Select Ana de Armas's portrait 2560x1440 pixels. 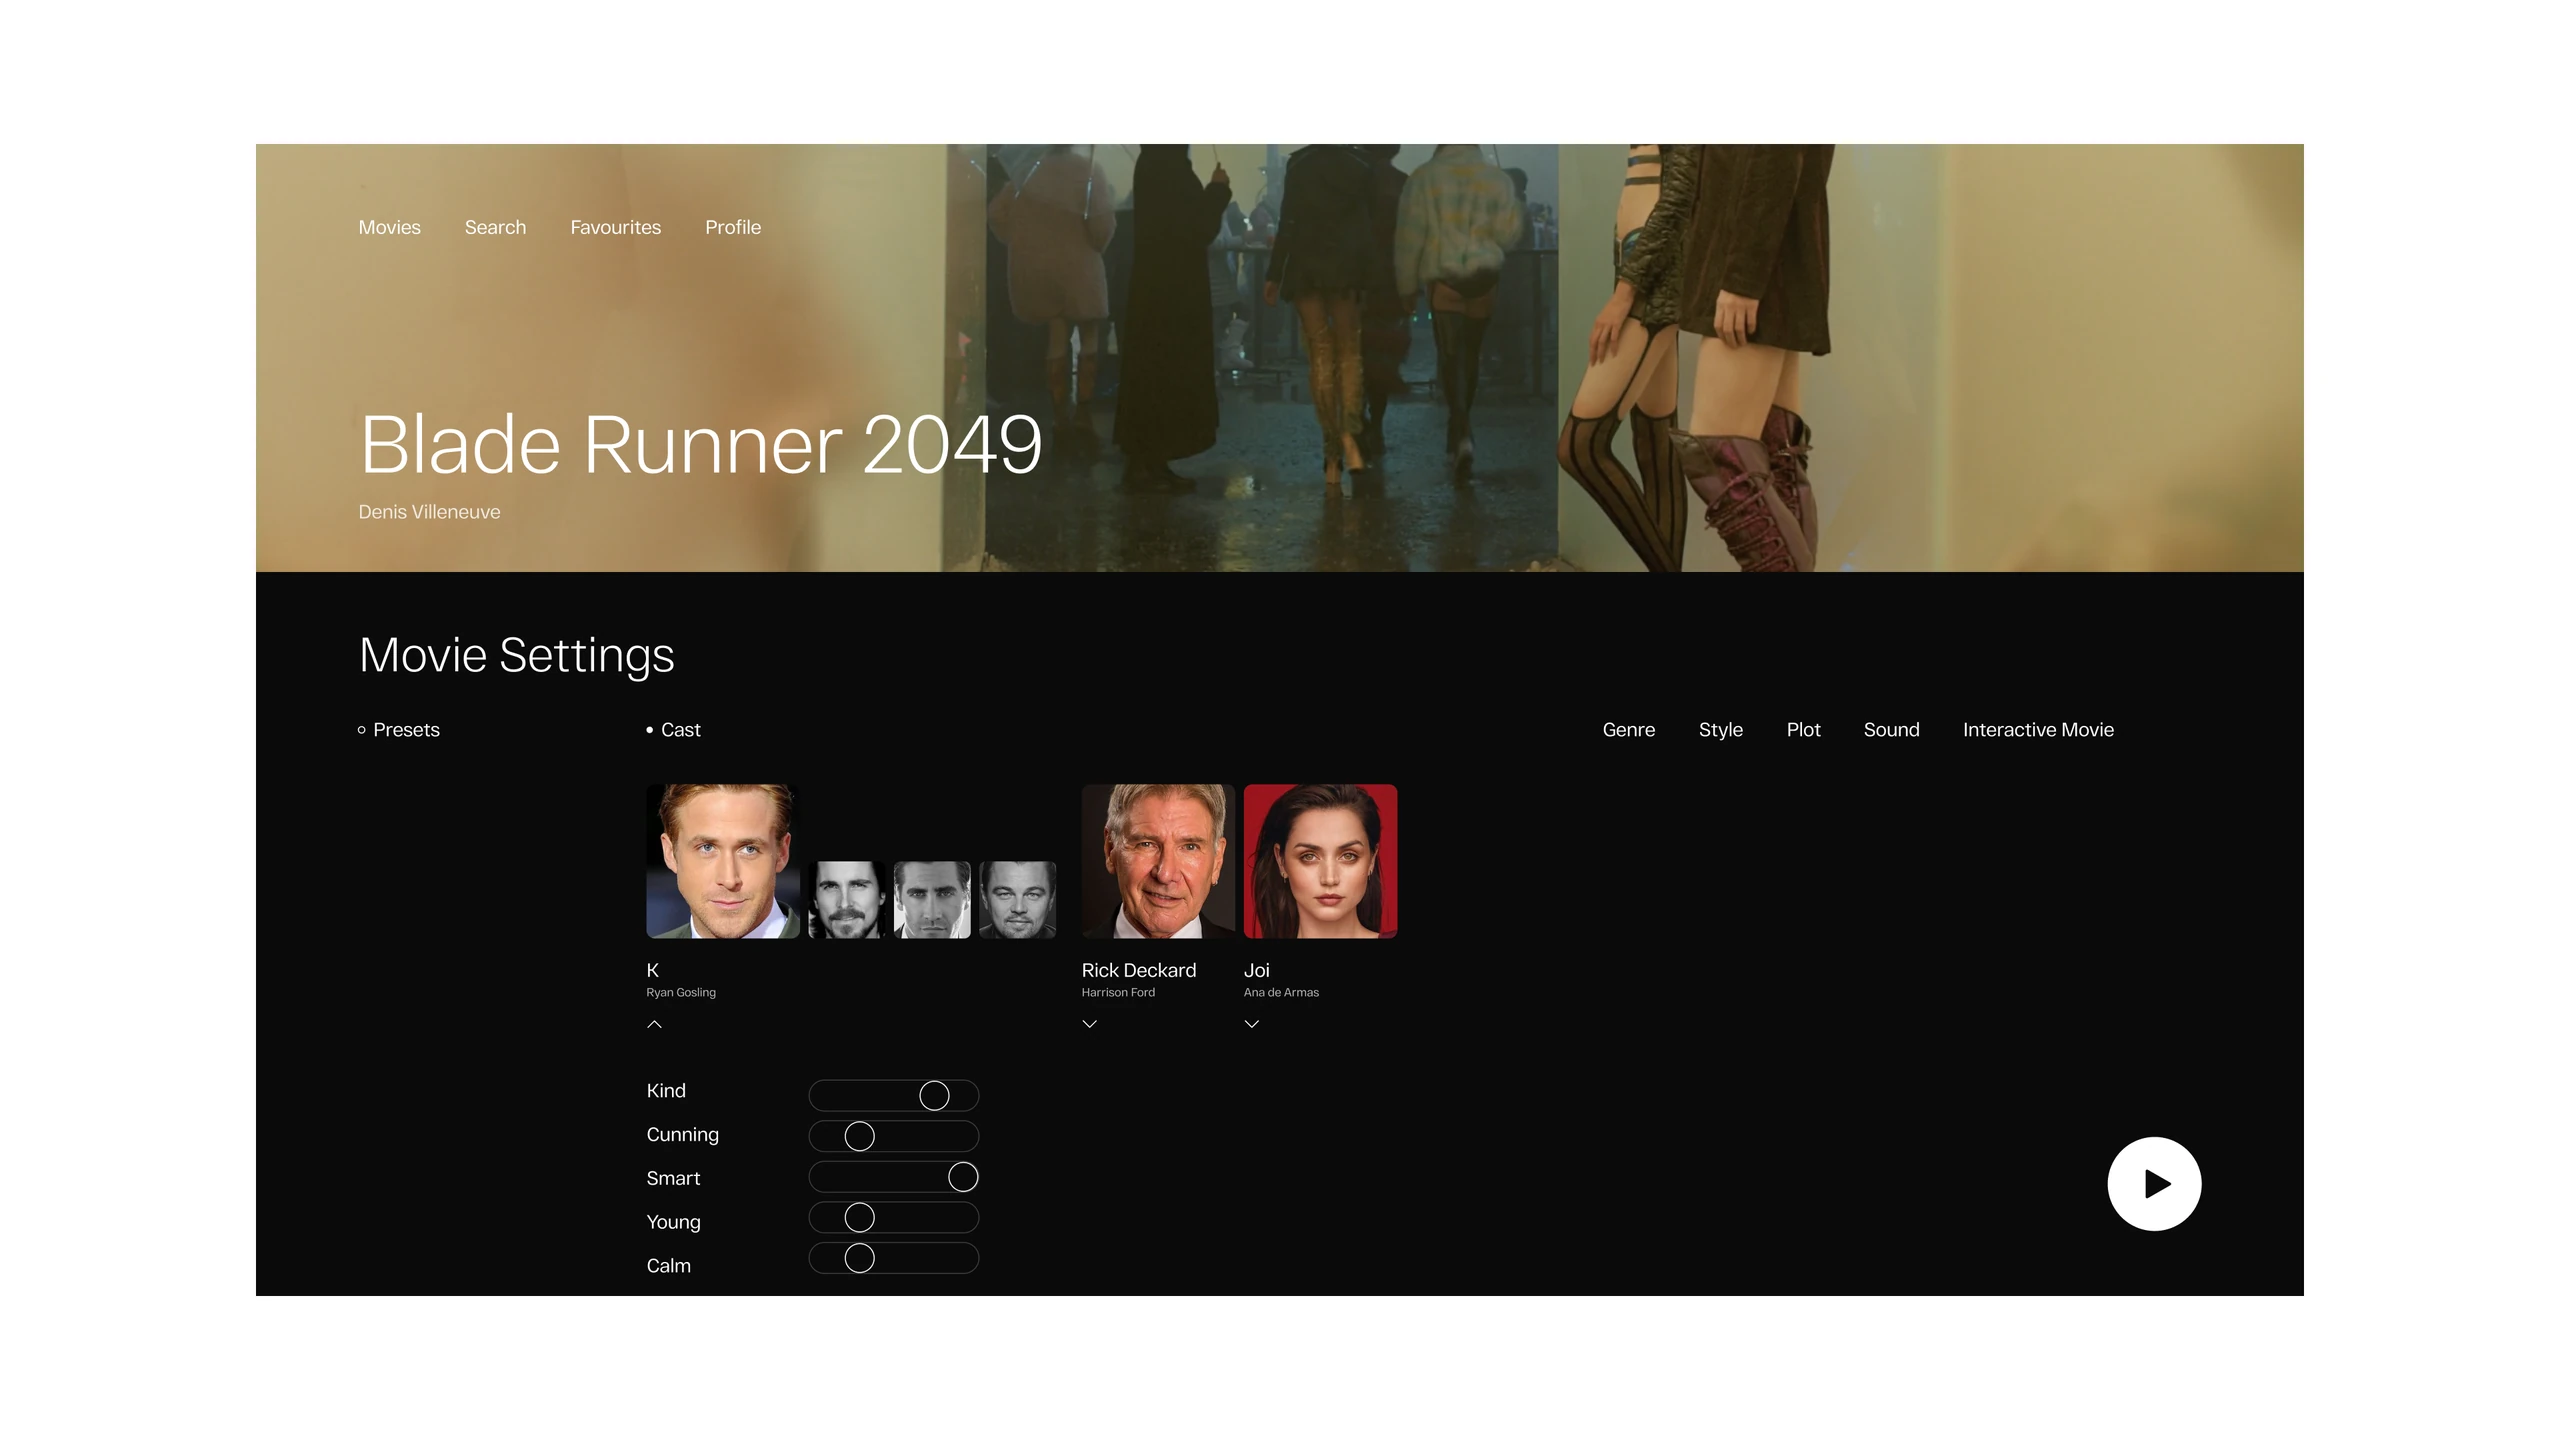coord(1321,861)
